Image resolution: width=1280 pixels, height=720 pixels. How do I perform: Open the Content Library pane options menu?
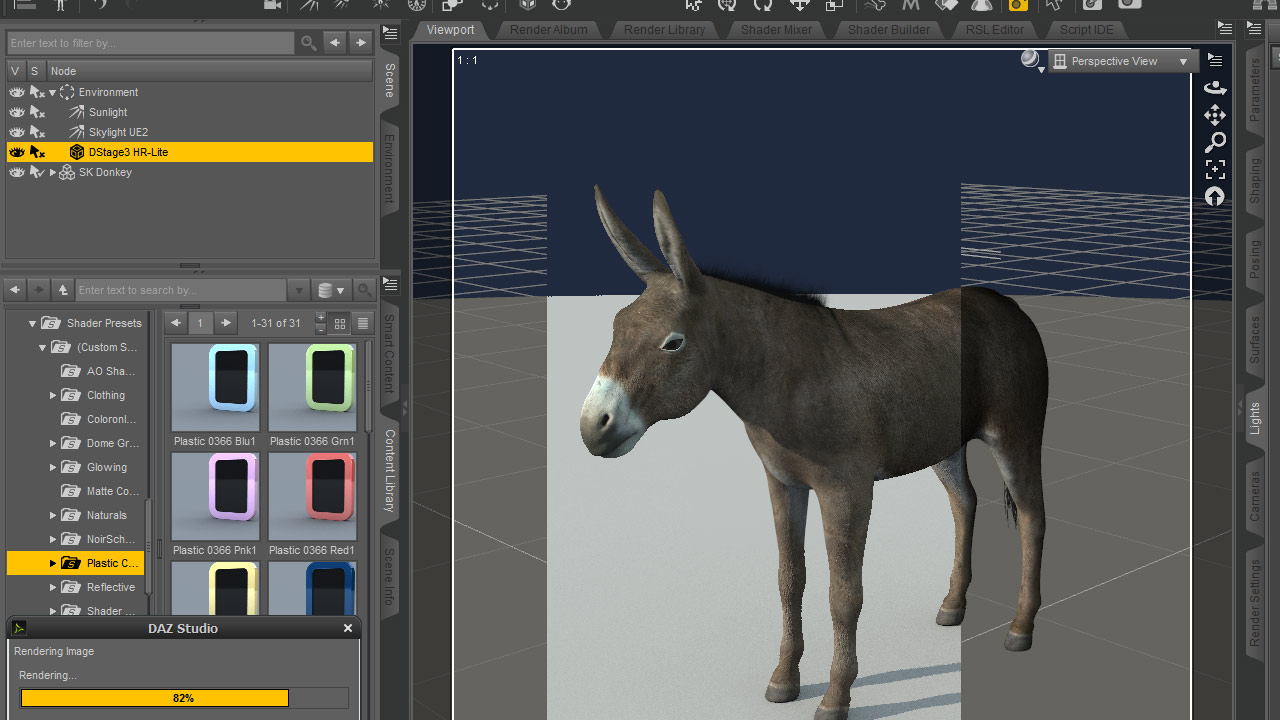(x=390, y=286)
